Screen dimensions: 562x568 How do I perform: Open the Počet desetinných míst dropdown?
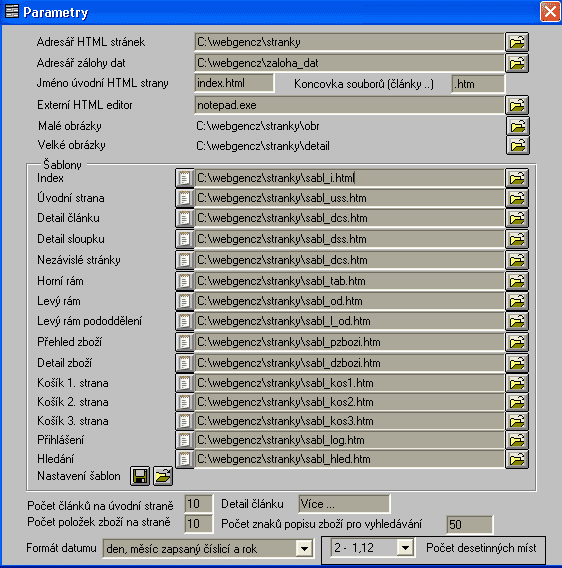pyautogui.click(x=405, y=547)
